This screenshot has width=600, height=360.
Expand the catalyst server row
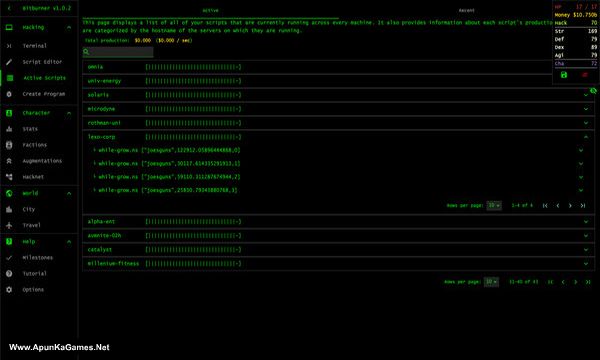[x=338, y=250]
